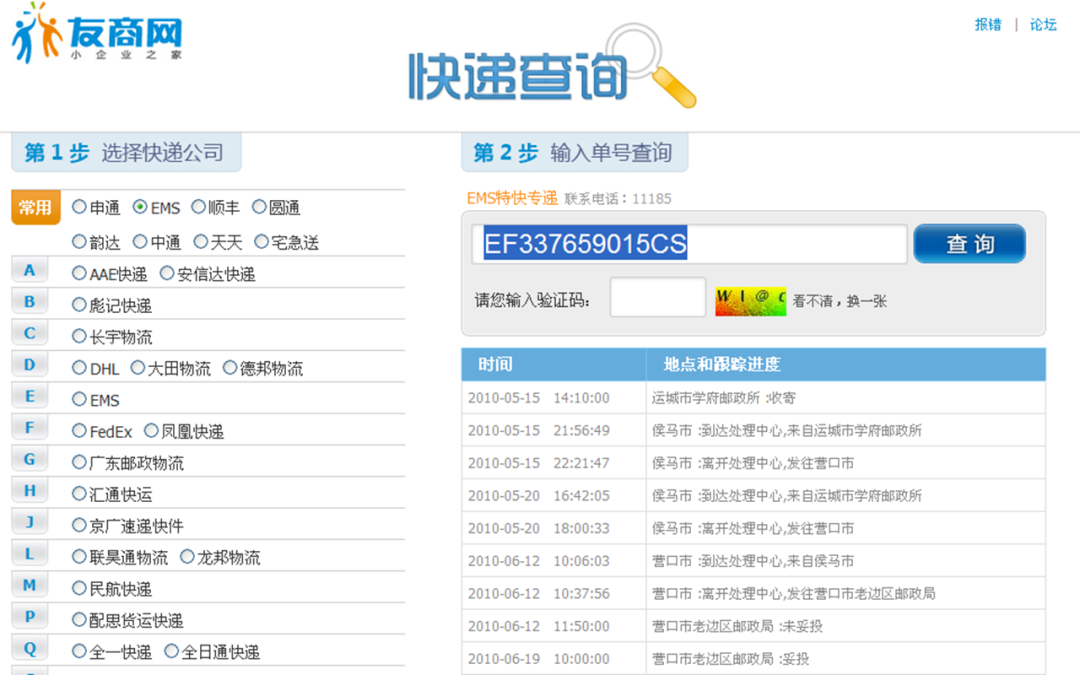
Task: Choose 安信达快递 radio button
Action: (167, 273)
